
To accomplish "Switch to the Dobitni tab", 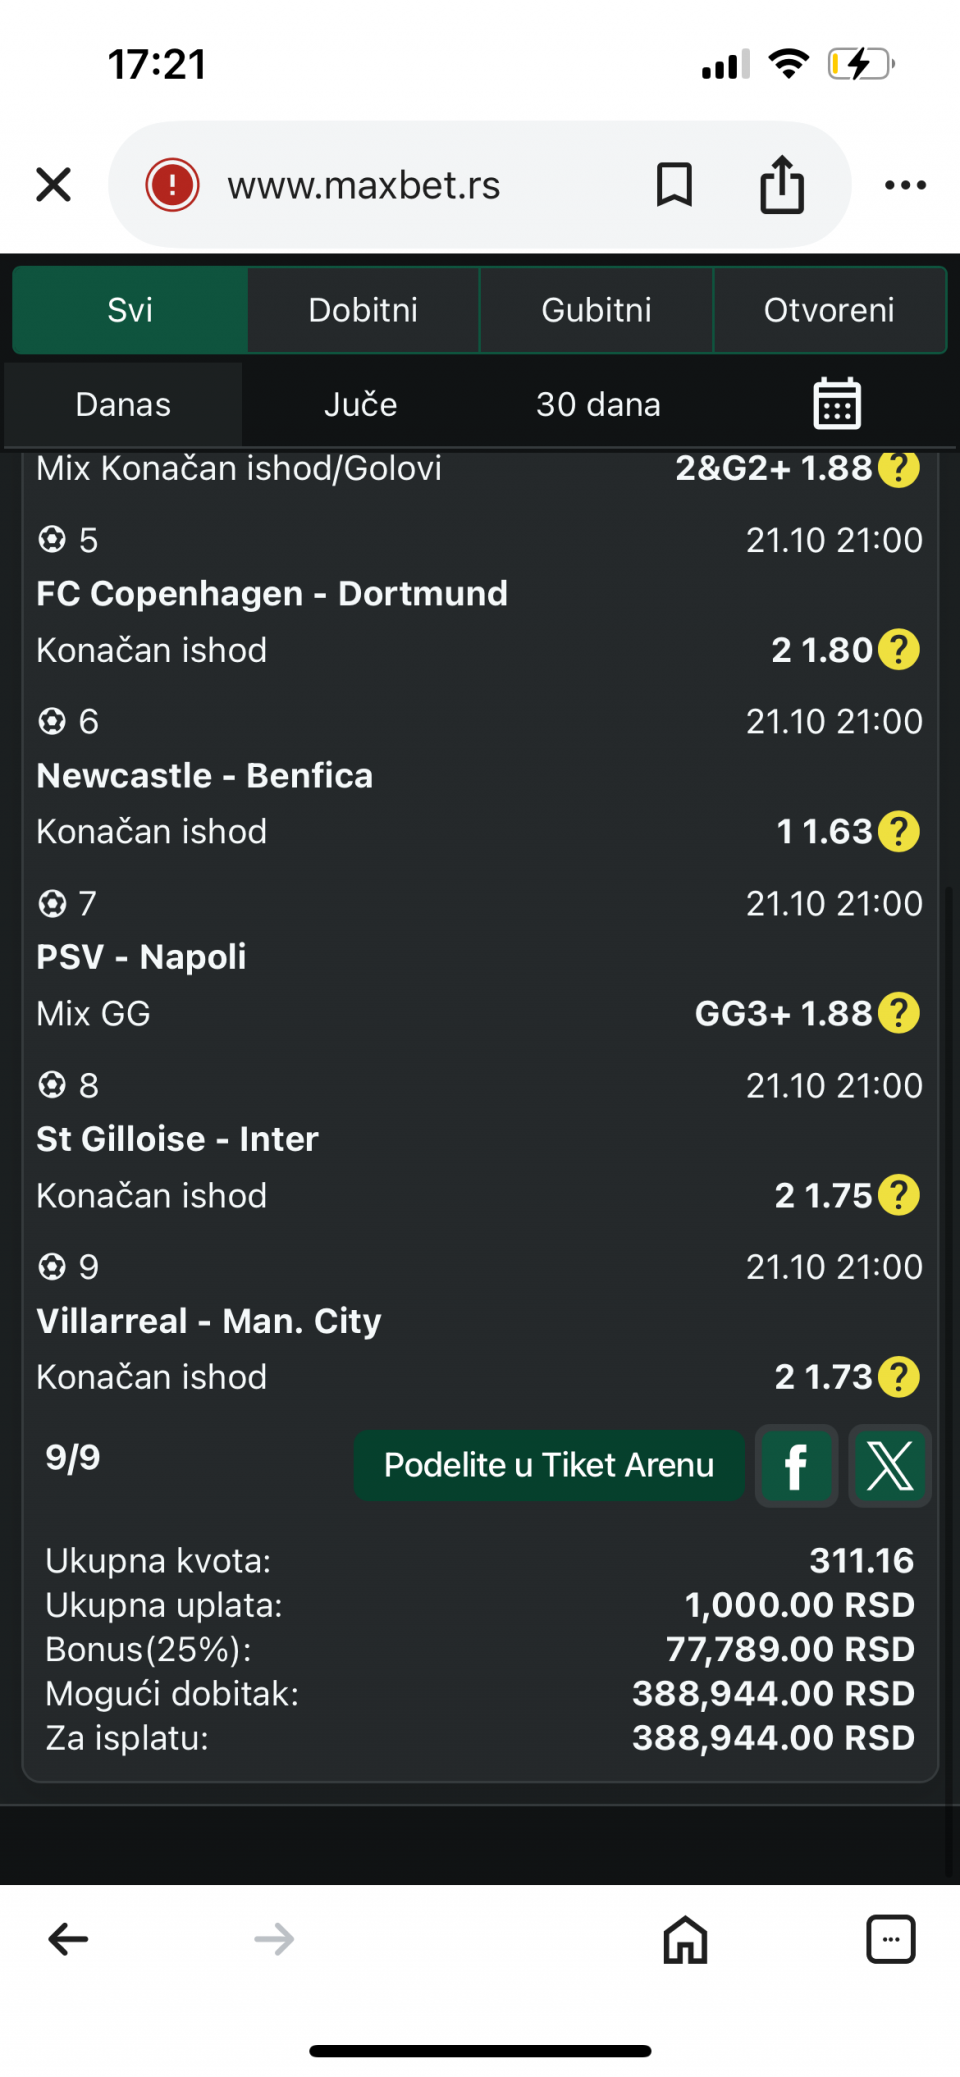I will click(363, 310).
